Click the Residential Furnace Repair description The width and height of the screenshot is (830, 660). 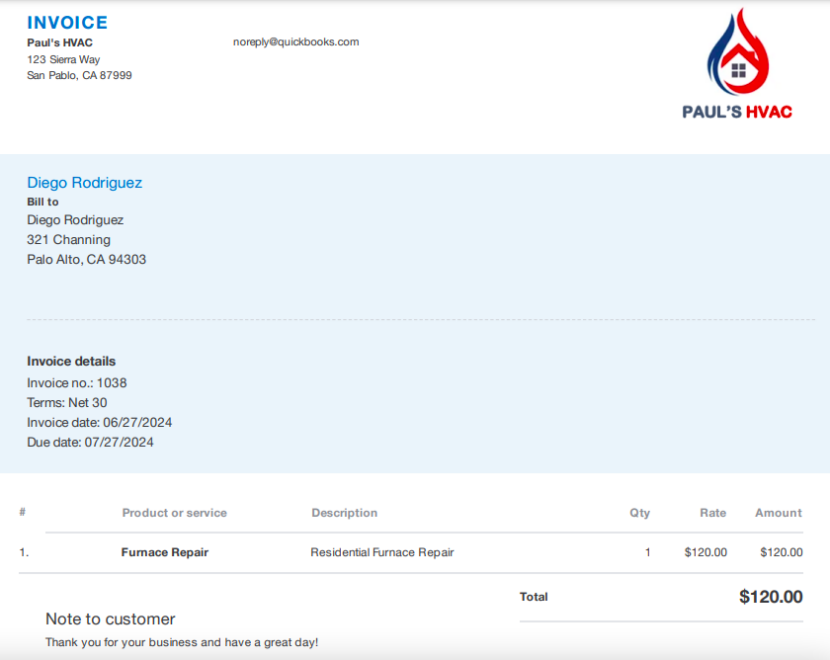click(382, 552)
